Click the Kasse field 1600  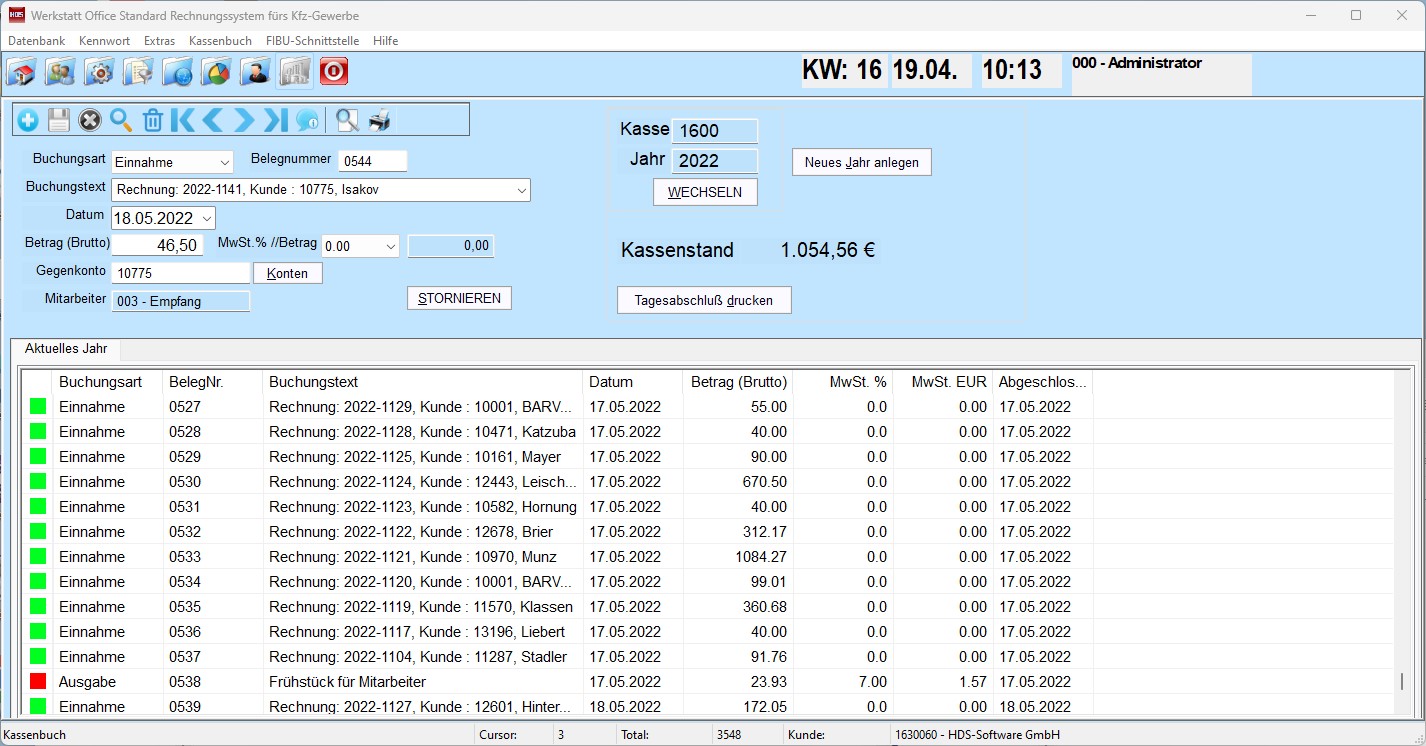[x=715, y=131]
